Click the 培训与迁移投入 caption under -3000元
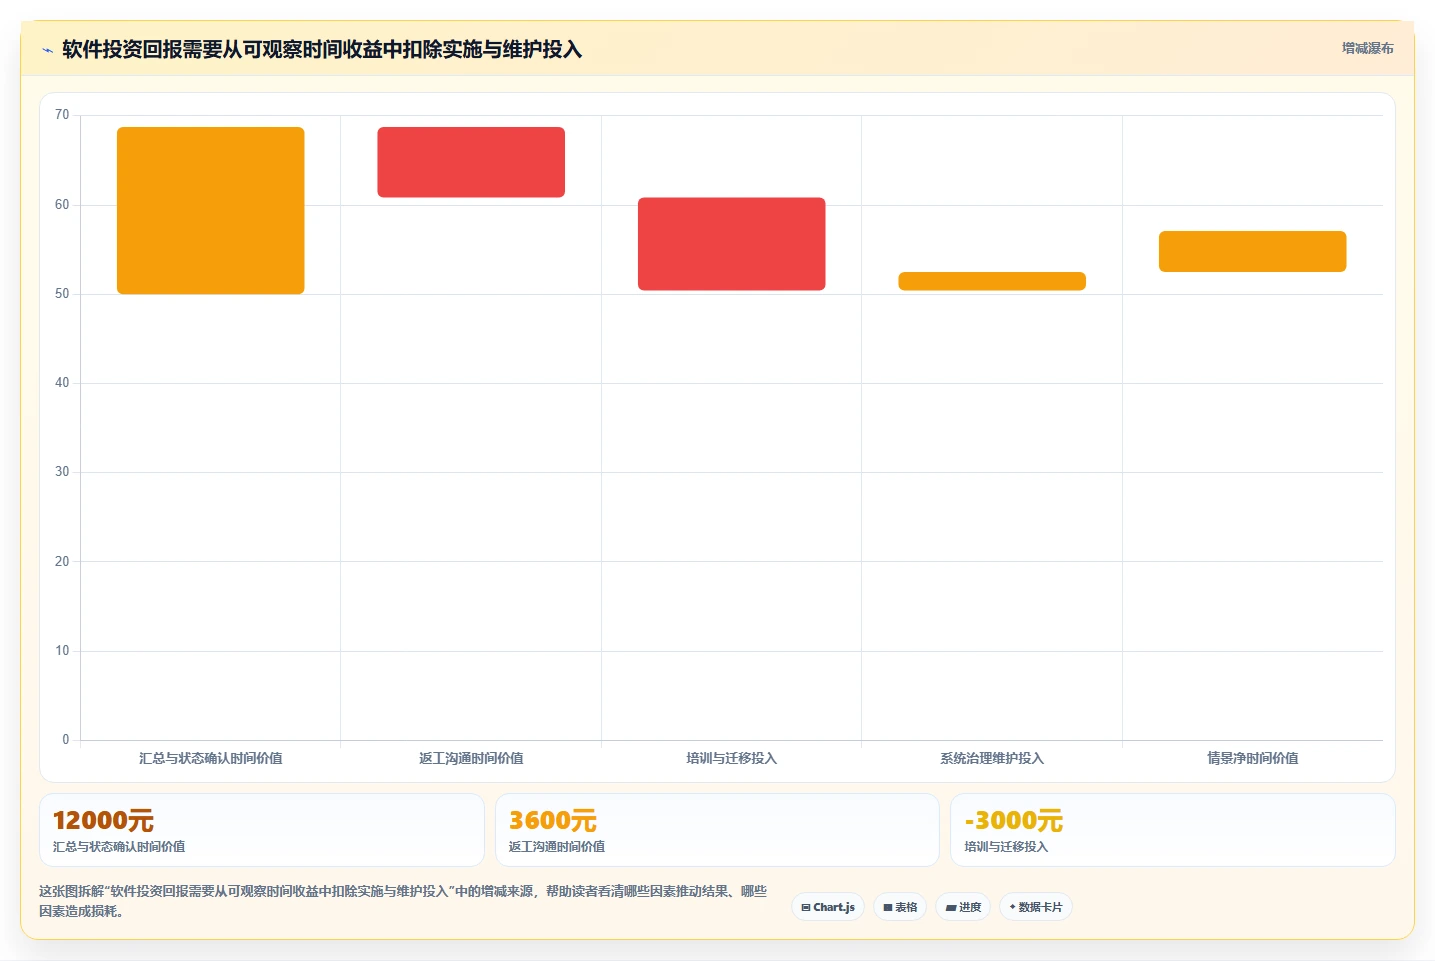Screen dimensions: 1435x961 1006,847
